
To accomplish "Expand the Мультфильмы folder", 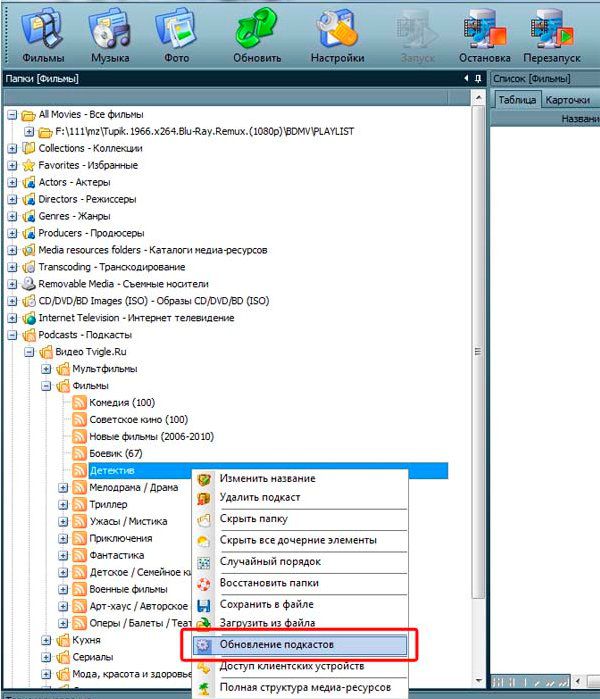I will click(46, 368).
